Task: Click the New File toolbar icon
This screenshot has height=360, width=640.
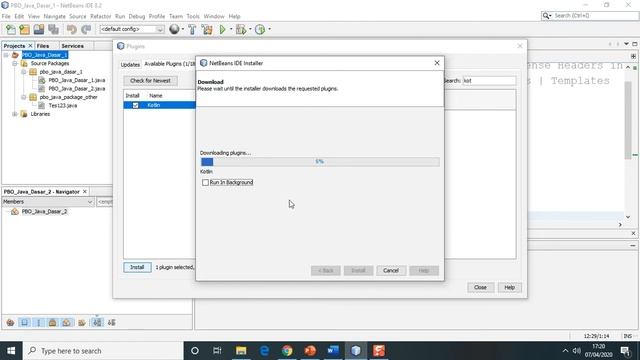Action: pyautogui.click(x=11, y=29)
